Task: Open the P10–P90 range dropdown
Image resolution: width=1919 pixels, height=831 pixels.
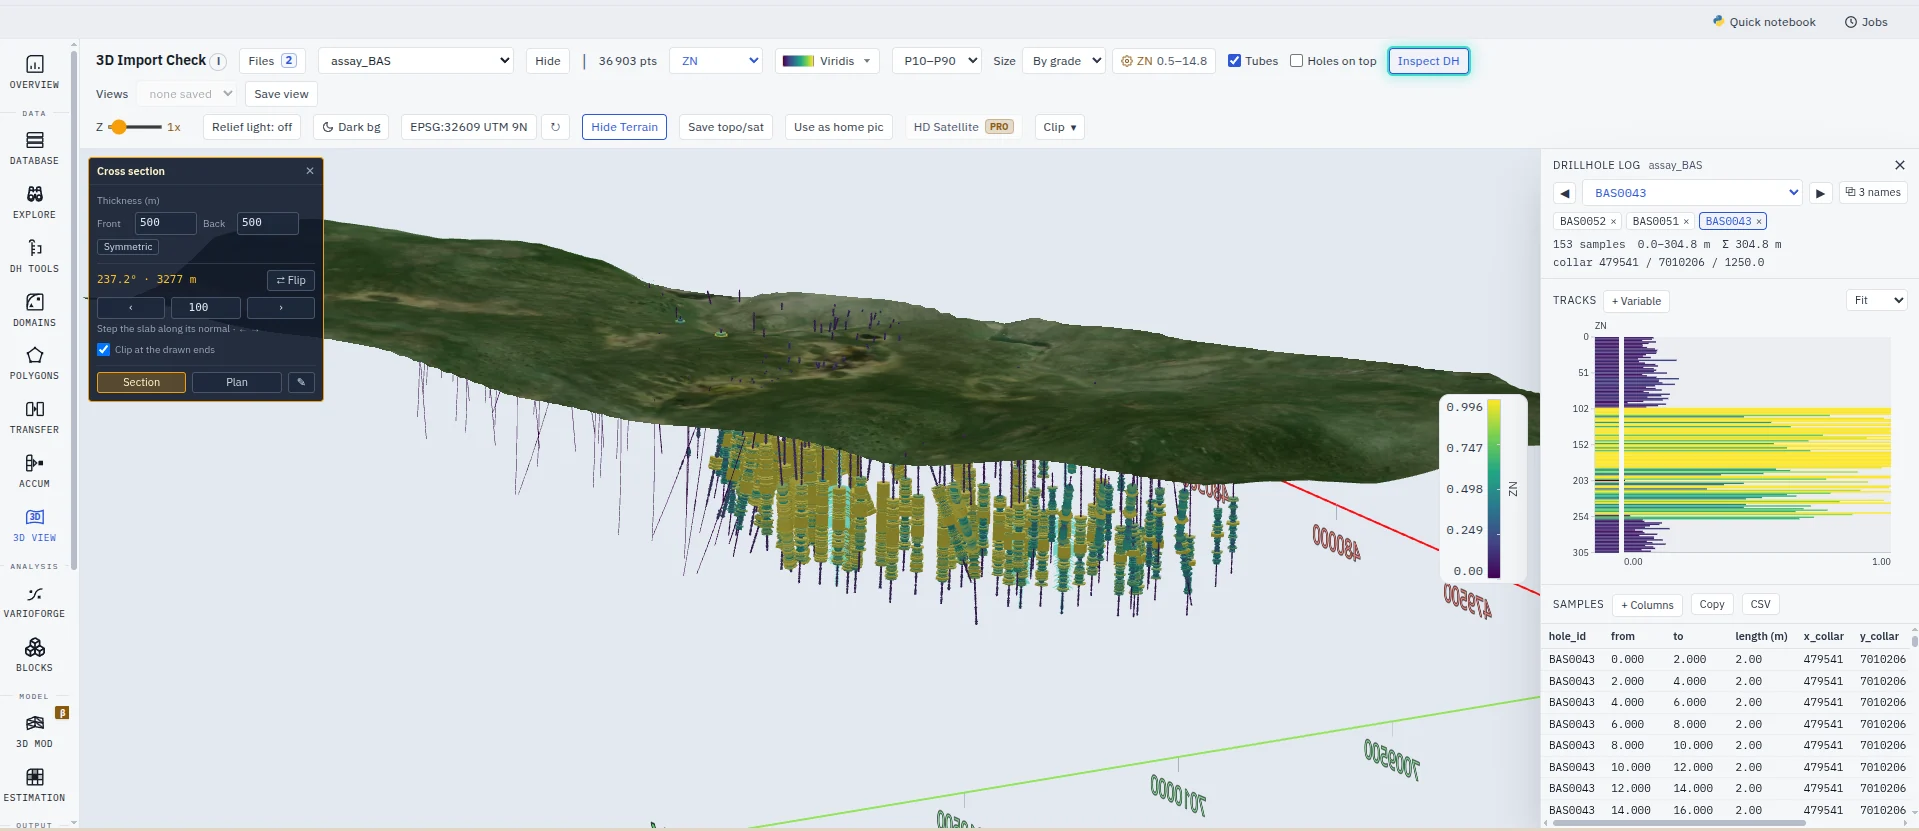Action: (936, 61)
